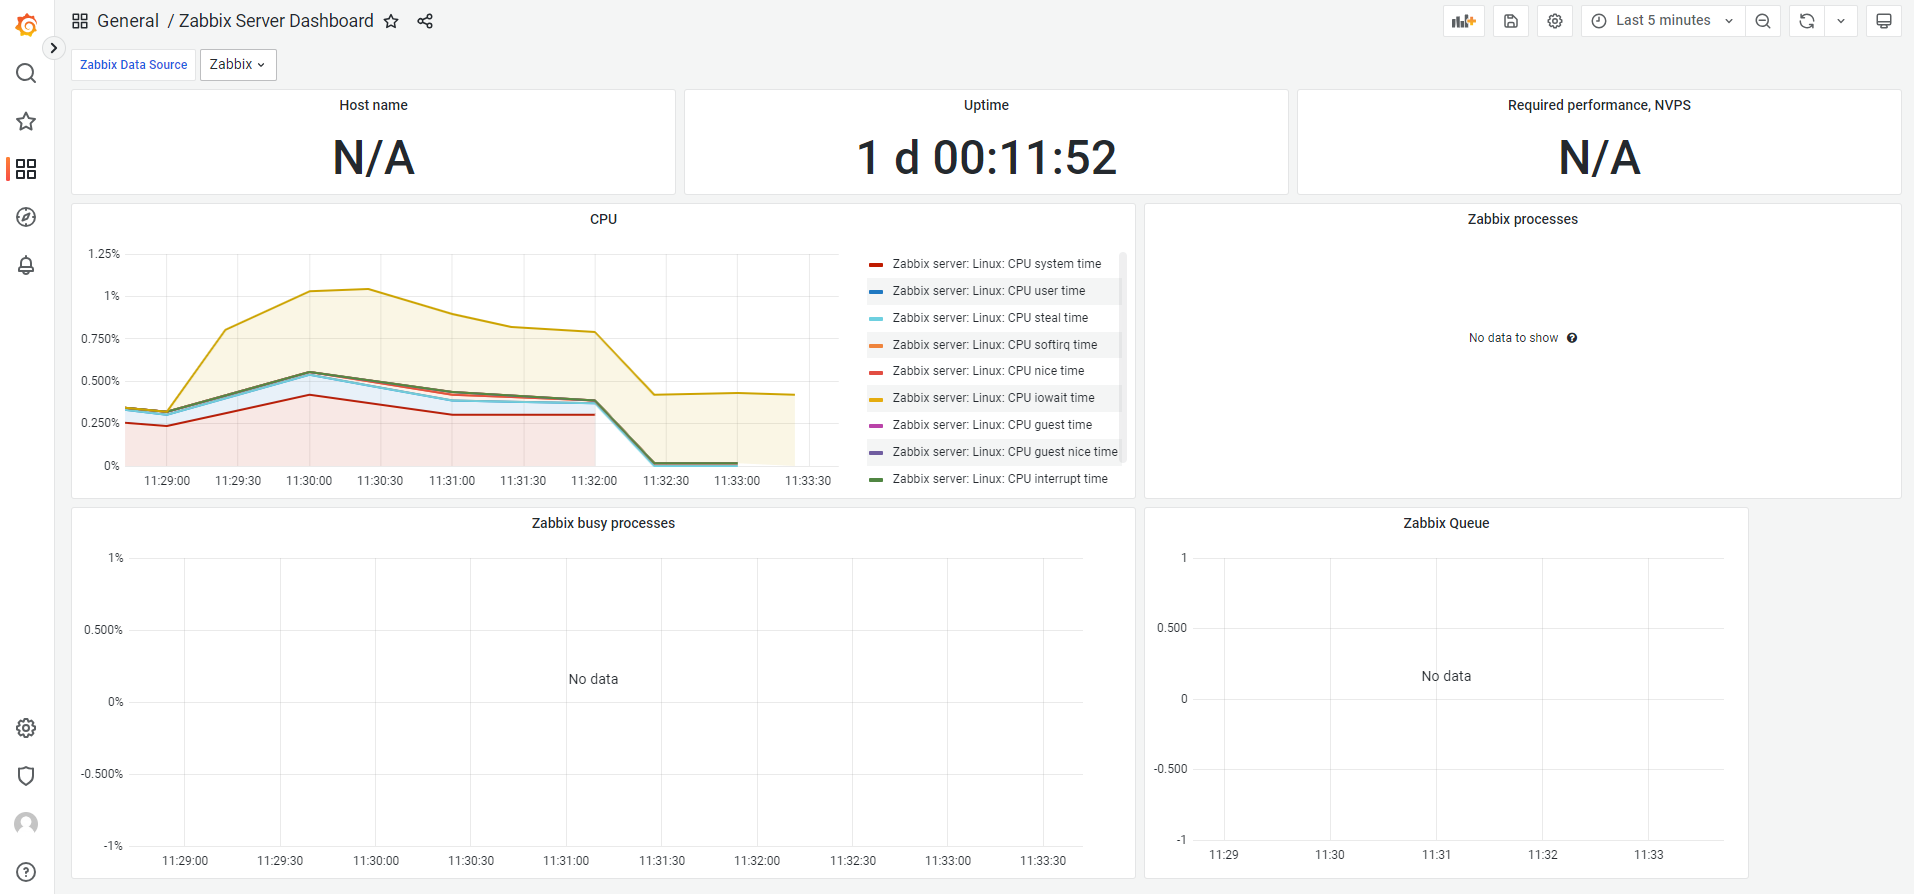This screenshot has width=1914, height=894.
Task: Star the Zabbix Server Dashboard
Action: 391,21
